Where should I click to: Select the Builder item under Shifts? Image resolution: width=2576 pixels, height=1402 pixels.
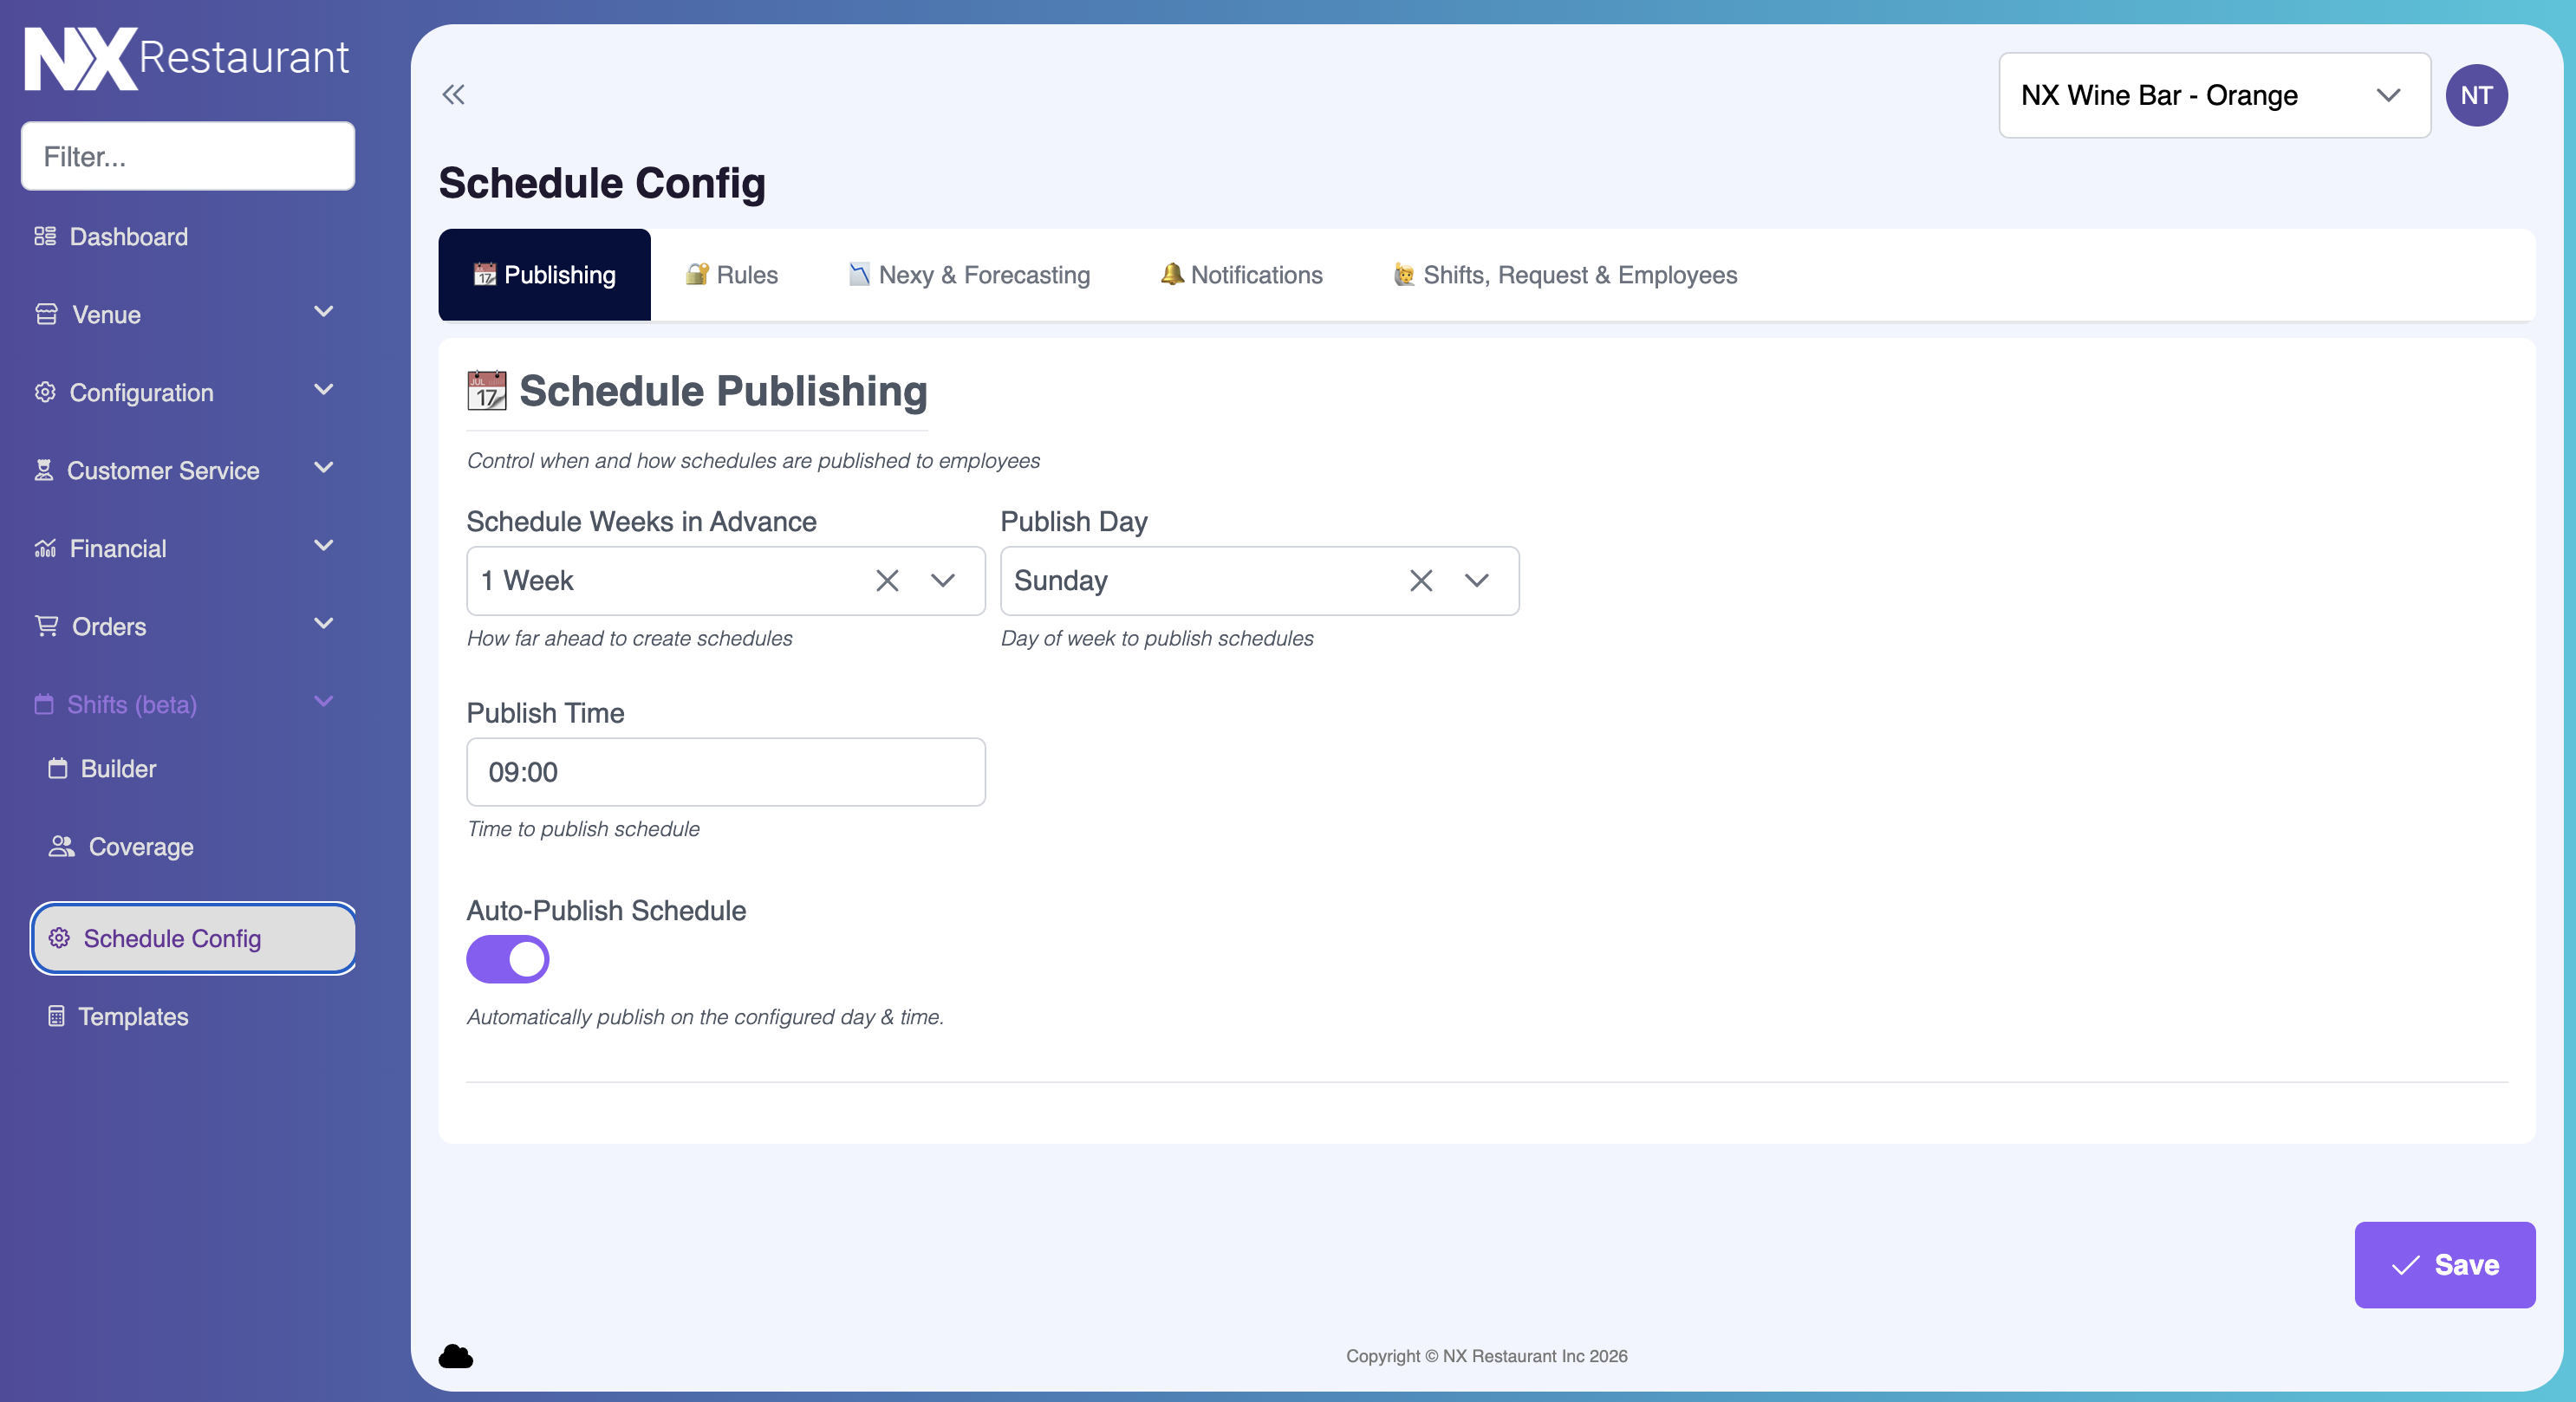click(x=118, y=768)
